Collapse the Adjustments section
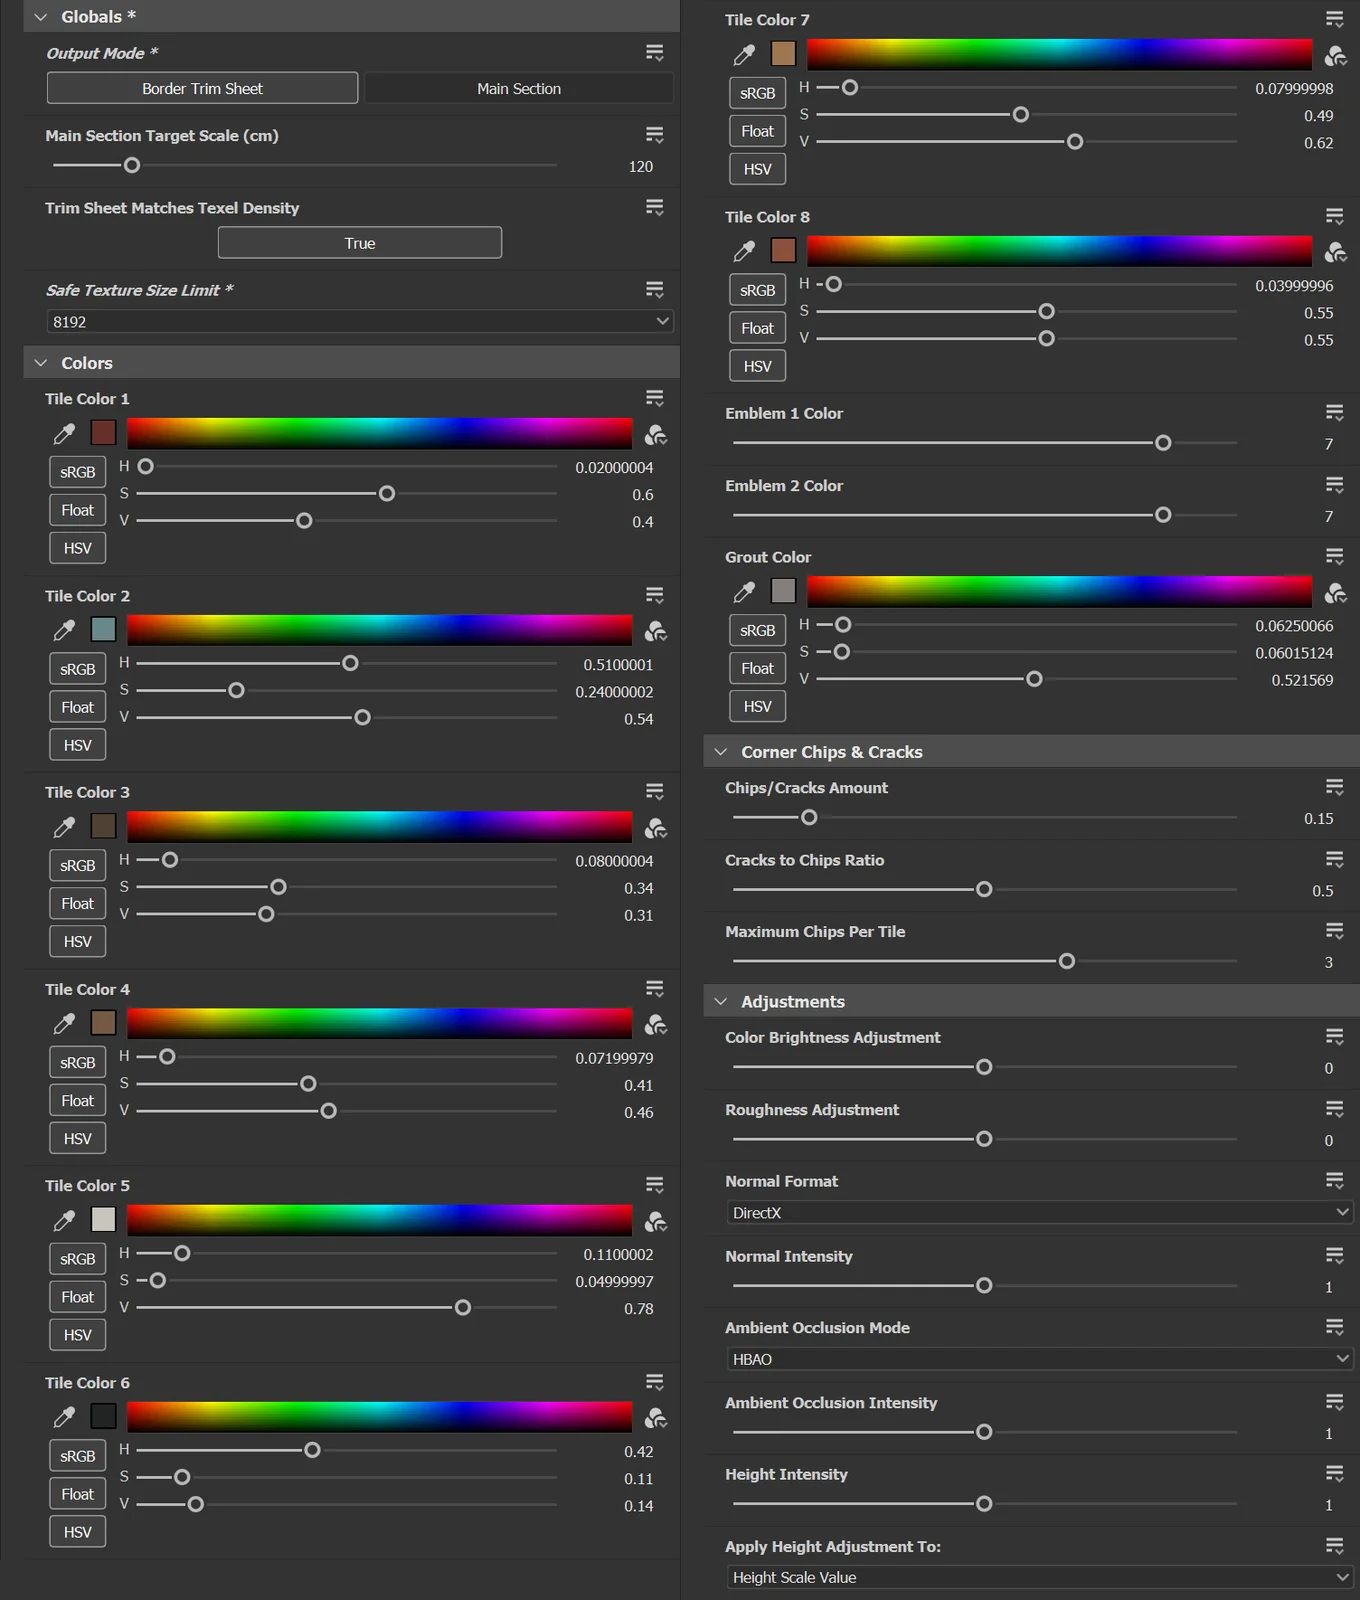This screenshot has width=1360, height=1600. (x=721, y=1002)
